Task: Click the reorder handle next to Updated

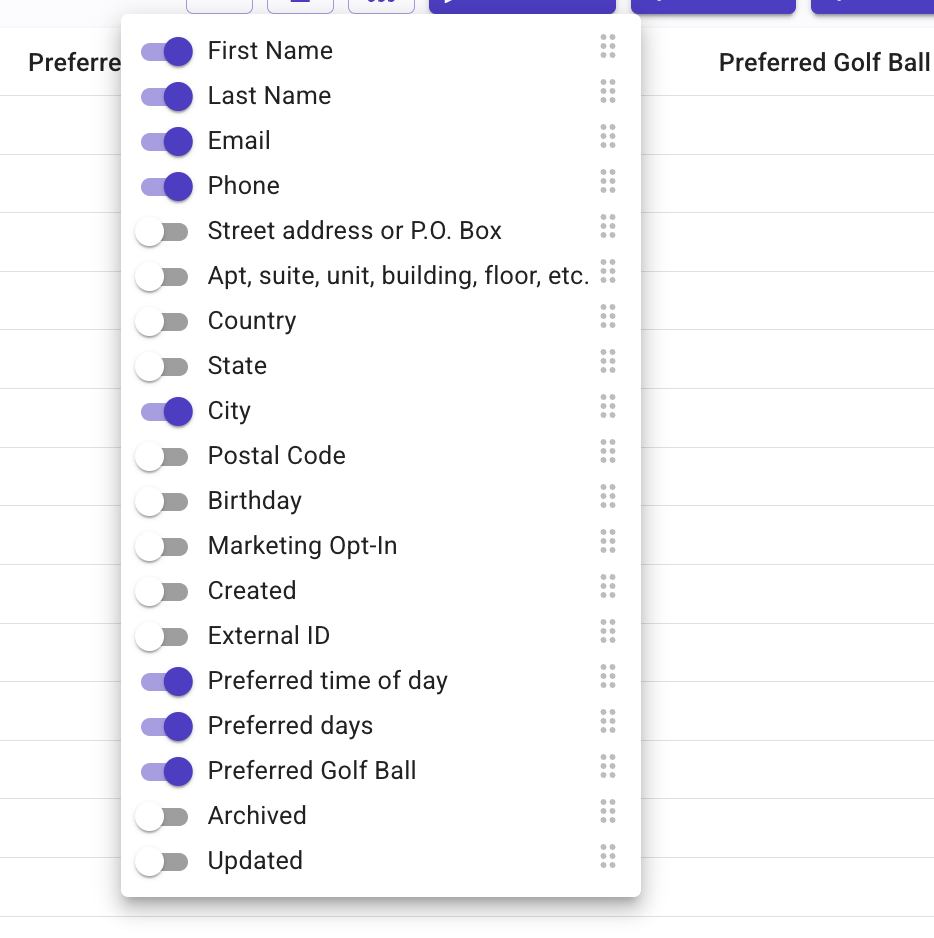Action: [x=607, y=856]
